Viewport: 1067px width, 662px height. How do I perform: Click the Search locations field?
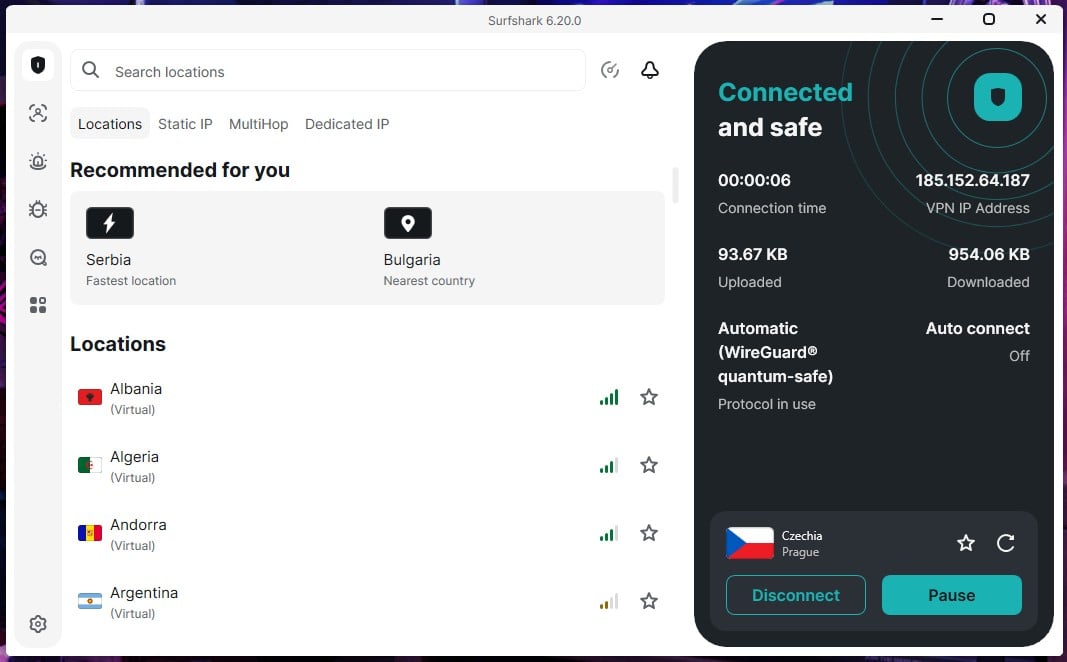click(328, 70)
